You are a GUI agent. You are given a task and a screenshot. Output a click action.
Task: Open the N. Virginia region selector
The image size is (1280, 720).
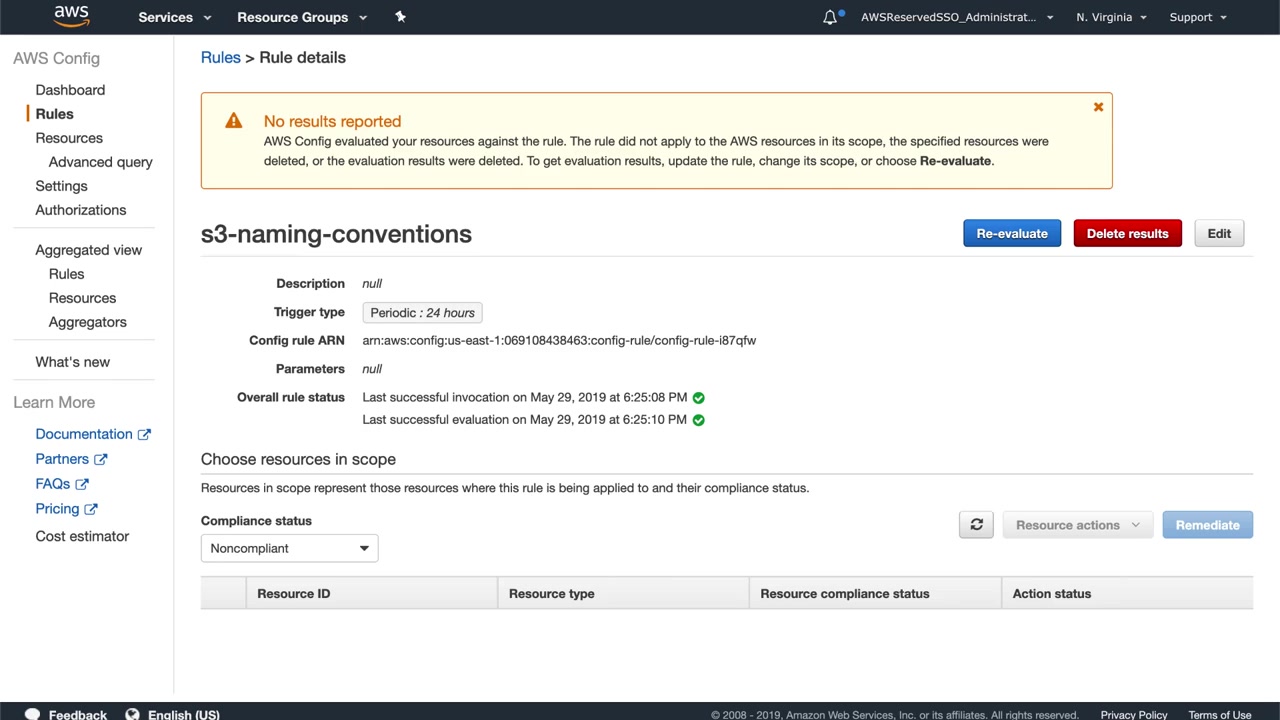(x=1111, y=17)
